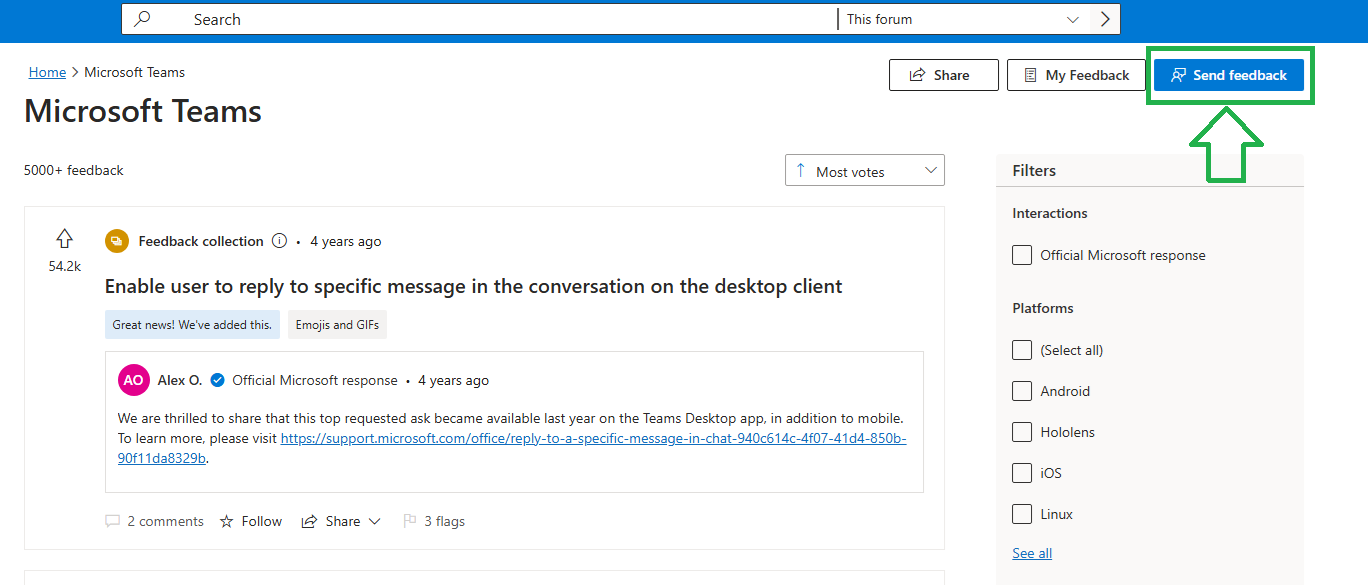Click the Great news! We've added this tag
The height and width of the screenshot is (585, 1368).
[192, 325]
